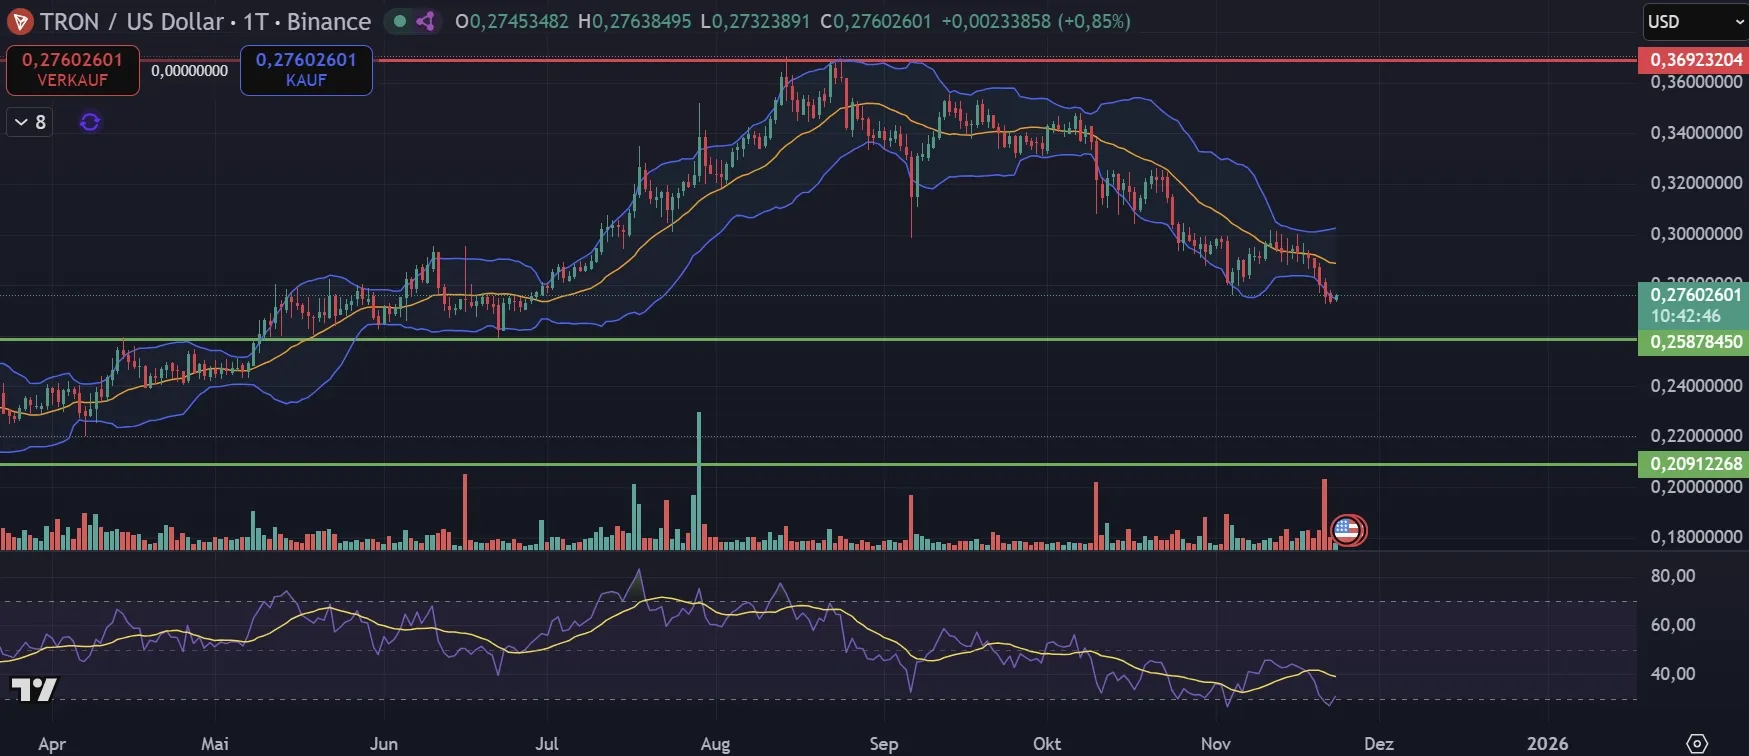Click the purple data-source share icon

coord(426,21)
